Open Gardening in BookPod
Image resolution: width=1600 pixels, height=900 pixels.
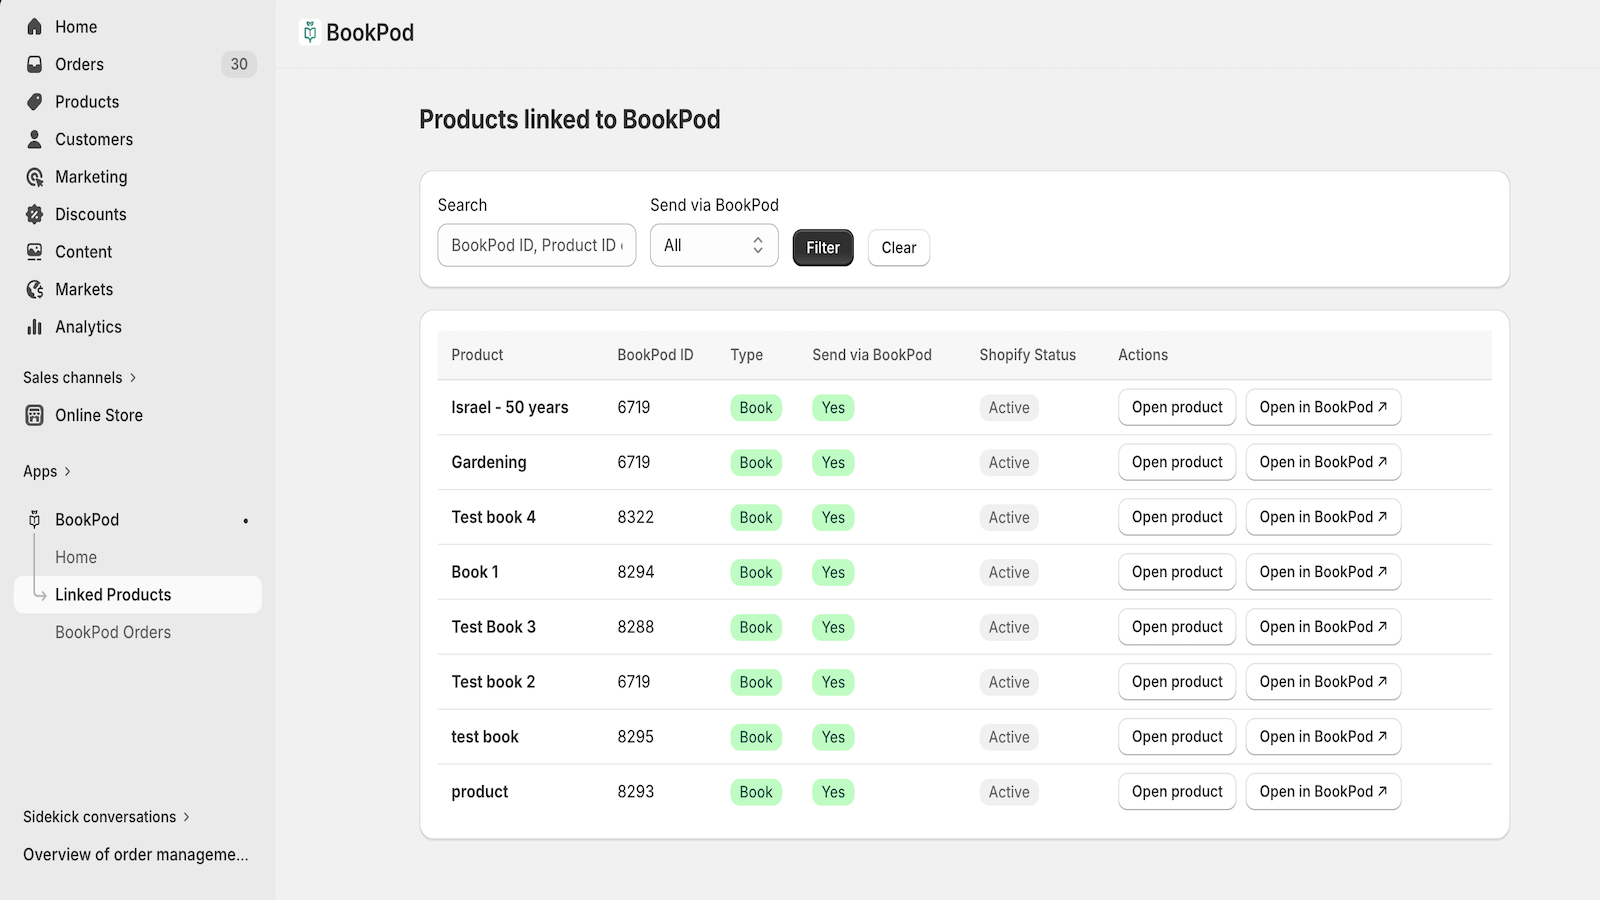pyautogui.click(x=1323, y=462)
